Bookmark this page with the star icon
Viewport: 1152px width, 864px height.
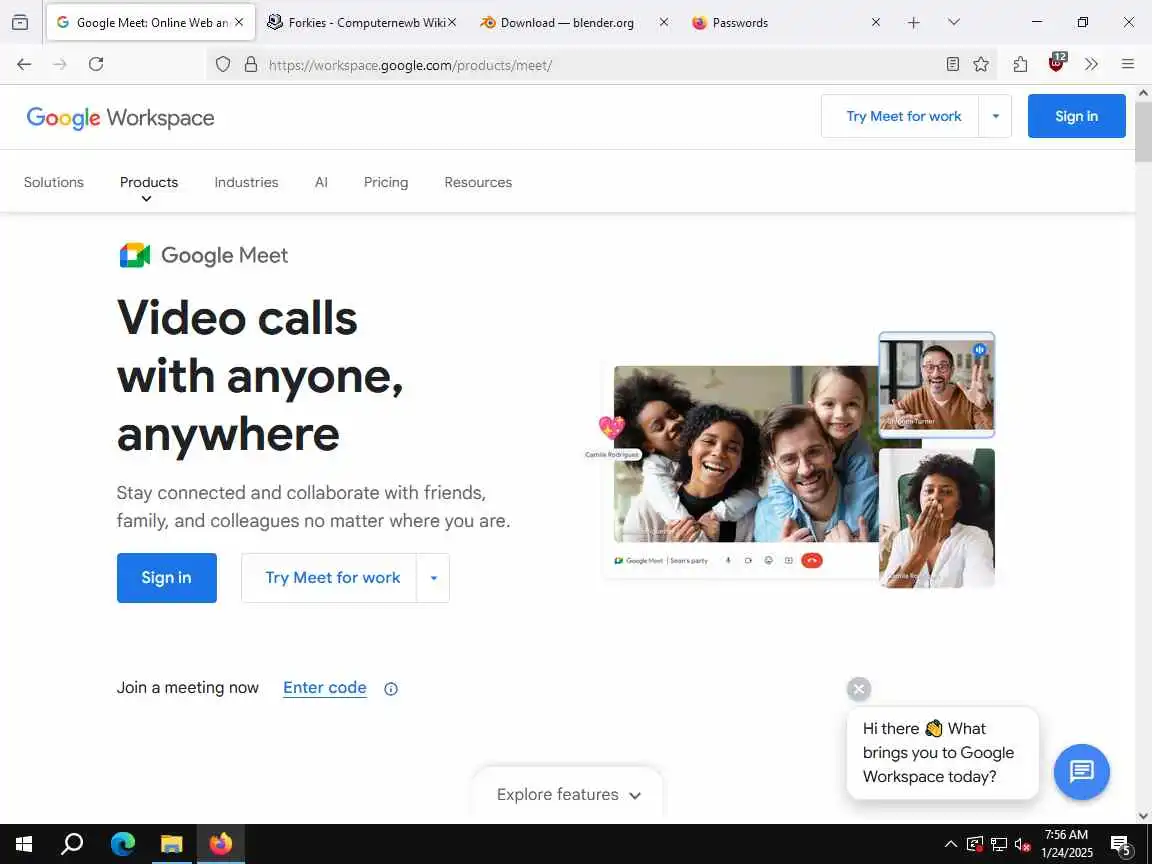click(x=981, y=65)
